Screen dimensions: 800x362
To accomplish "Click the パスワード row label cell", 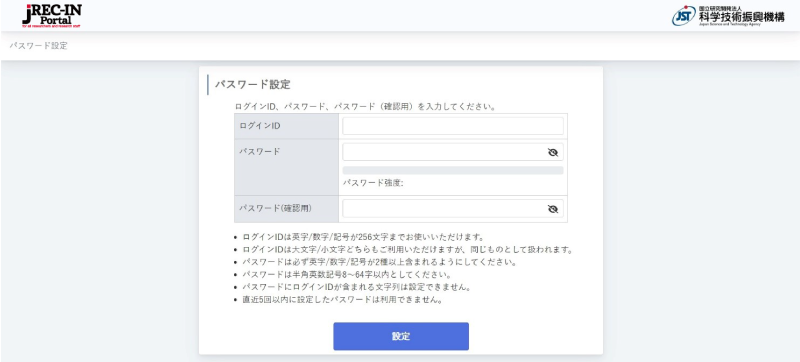I will 286,167.
